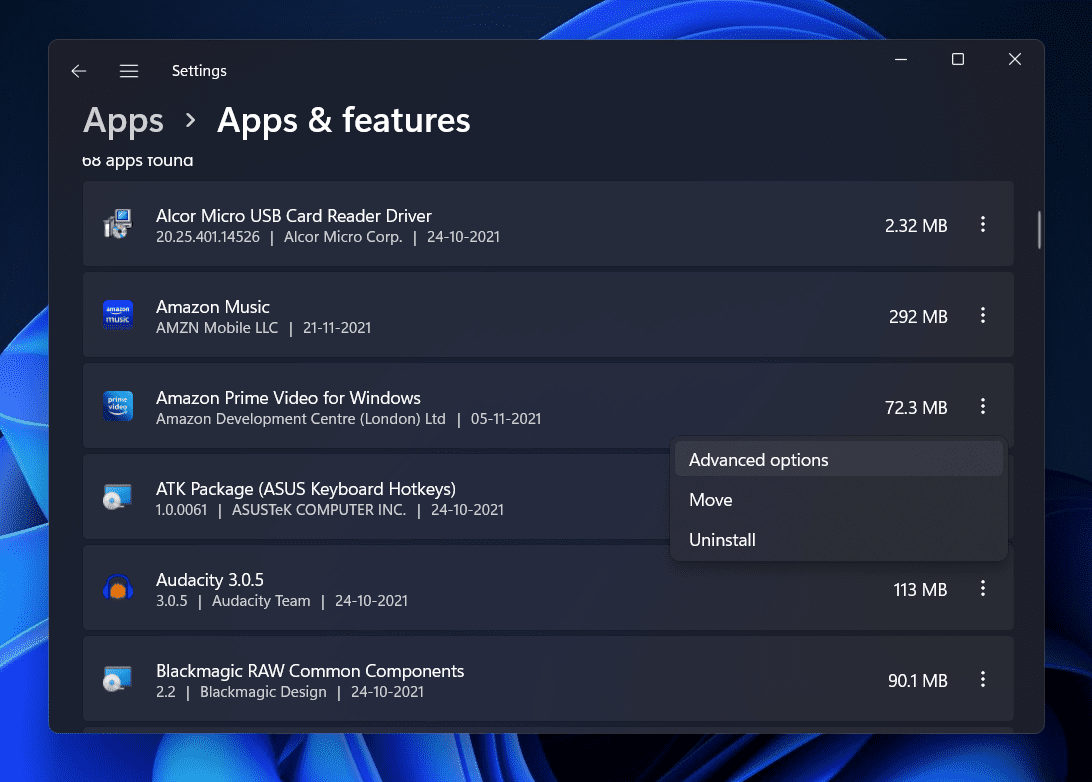The width and height of the screenshot is (1092, 782).
Task: Navigate to Apps in the breadcrumb
Action: [x=123, y=120]
